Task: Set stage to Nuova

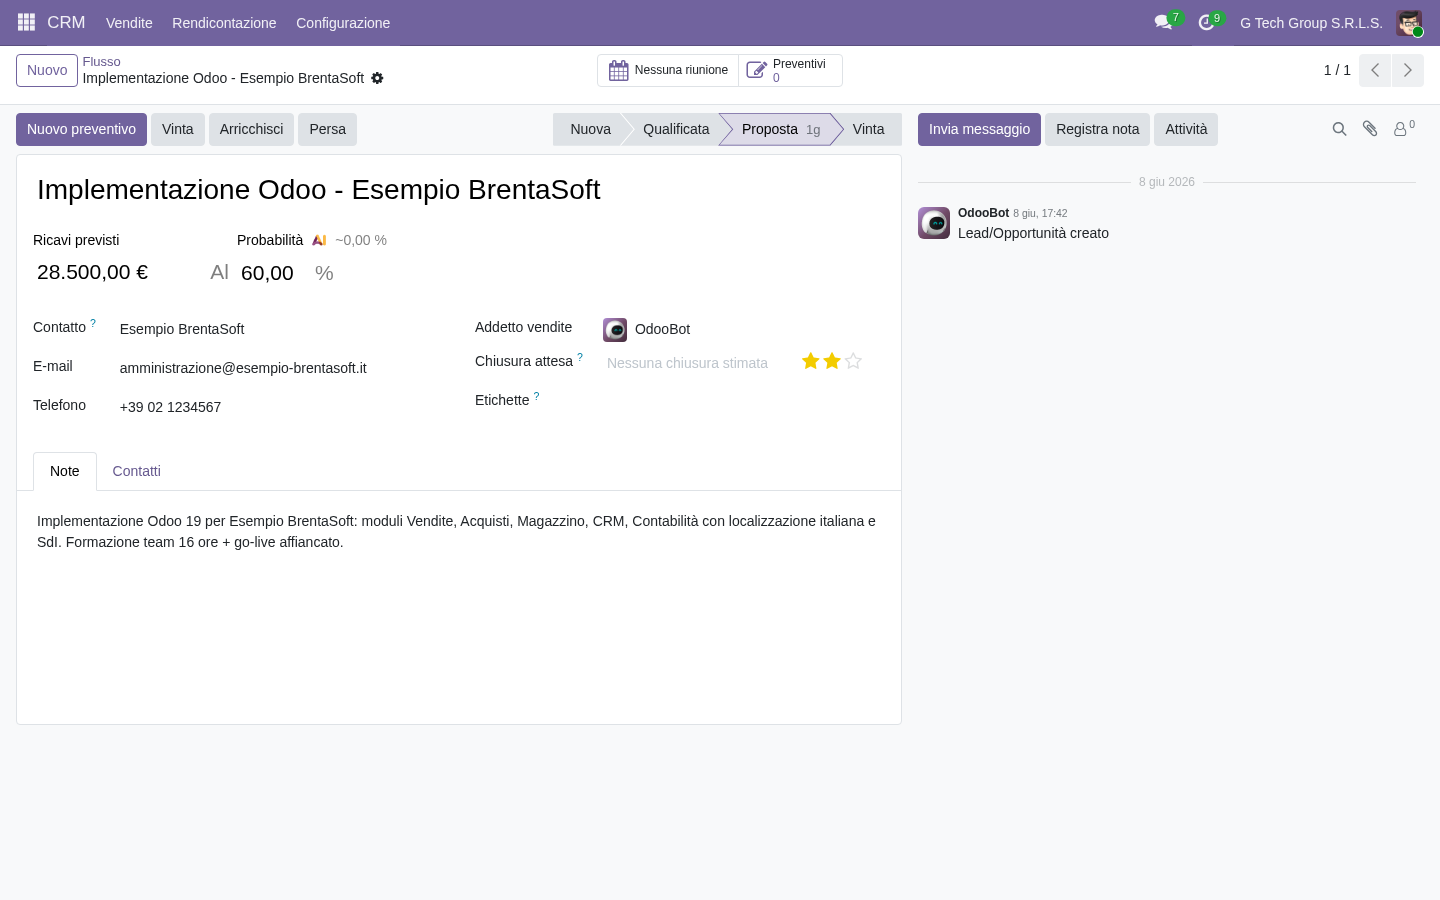Action: [590, 129]
